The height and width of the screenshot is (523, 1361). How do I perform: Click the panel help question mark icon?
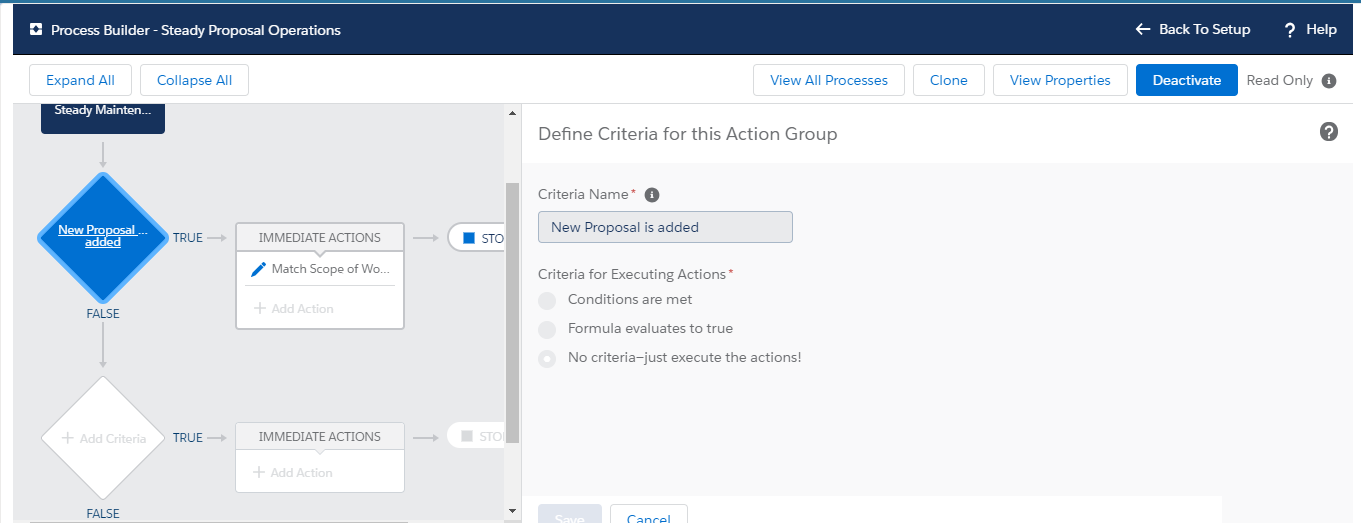coord(1329,132)
